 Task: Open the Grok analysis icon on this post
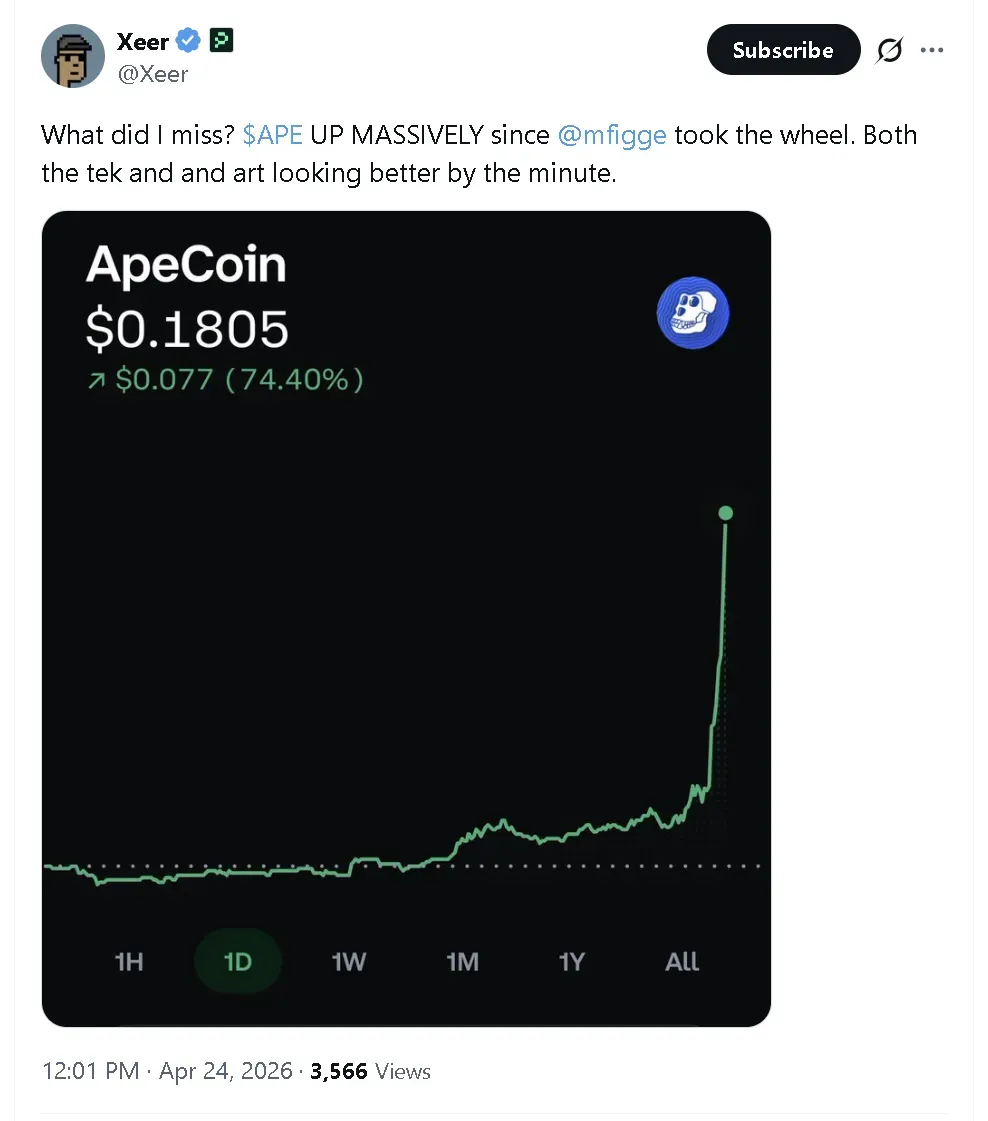click(x=889, y=49)
